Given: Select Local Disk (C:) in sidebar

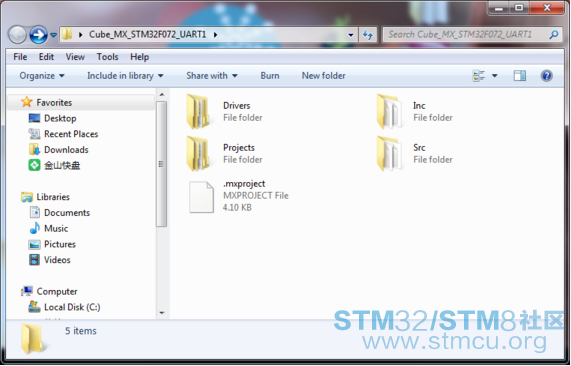Looking at the screenshot, I should click(64, 307).
